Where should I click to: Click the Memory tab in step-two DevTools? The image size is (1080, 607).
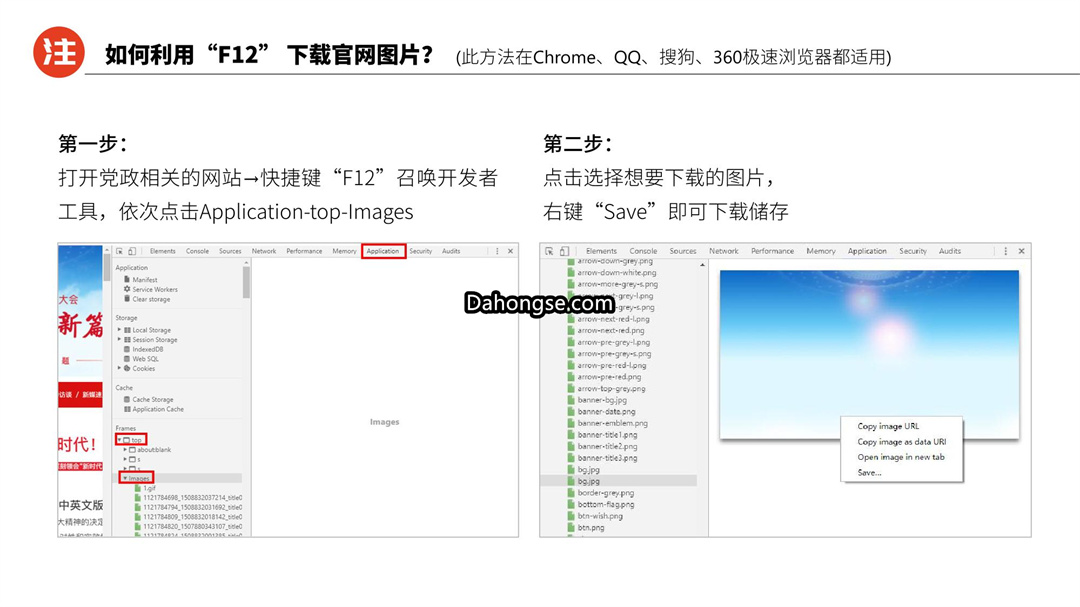pyautogui.click(x=821, y=251)
